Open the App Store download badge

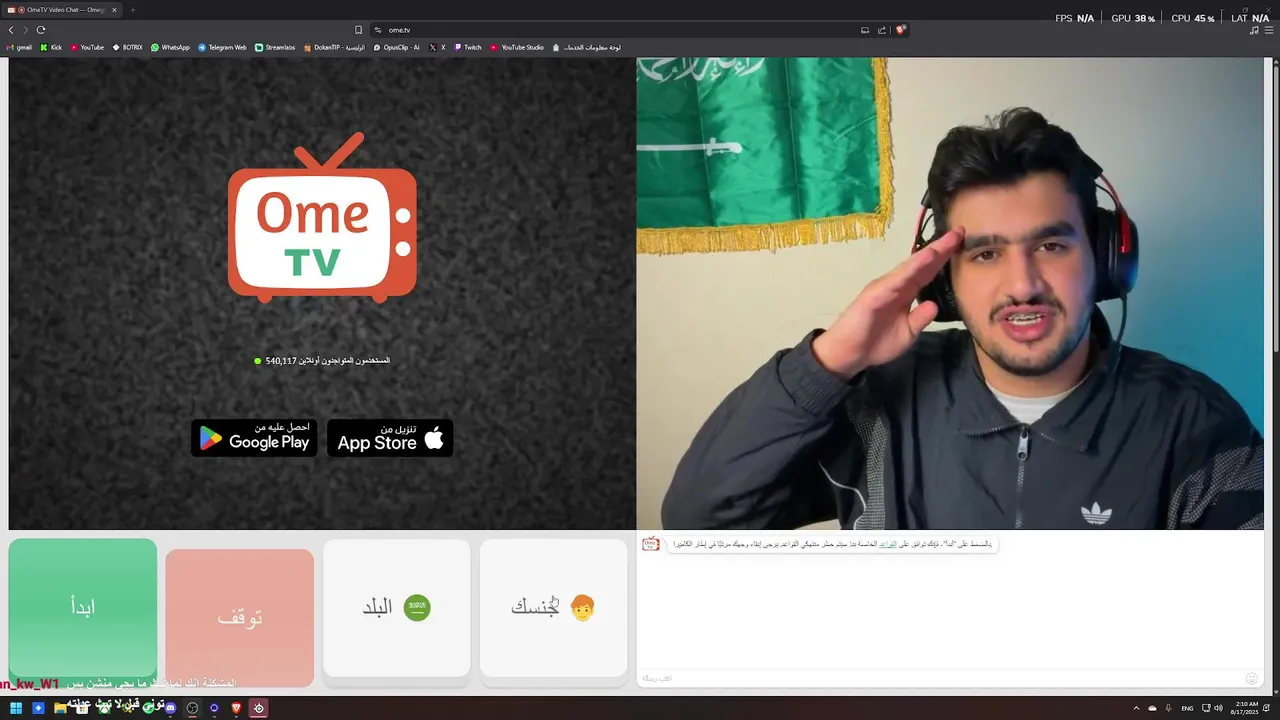(390, 438)
